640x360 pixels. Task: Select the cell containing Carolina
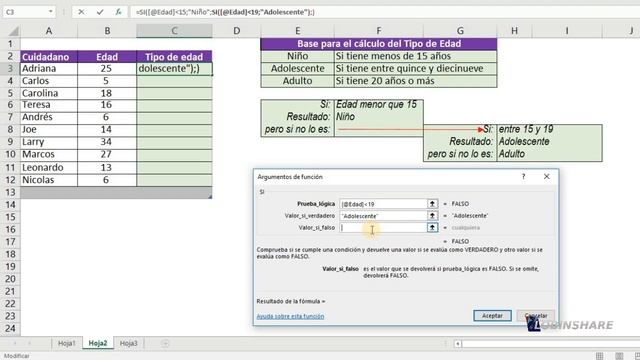click(x=49, y=93)
